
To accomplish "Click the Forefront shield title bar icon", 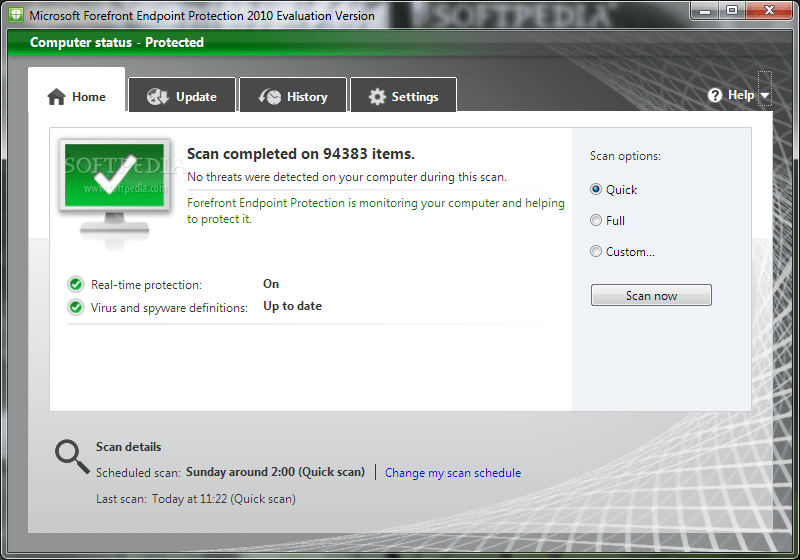I will [16, 14].
